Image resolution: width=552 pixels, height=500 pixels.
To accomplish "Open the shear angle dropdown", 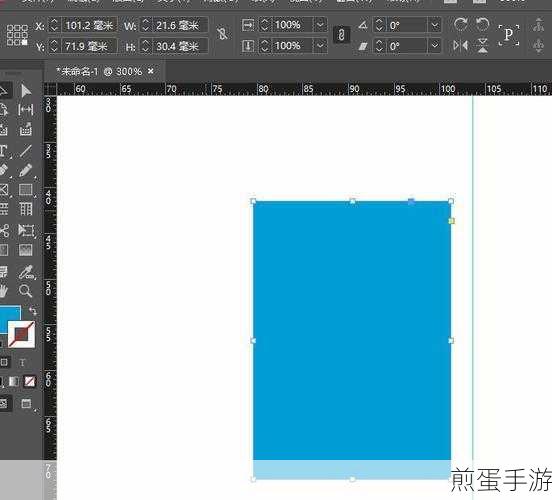I will [435, 46].
